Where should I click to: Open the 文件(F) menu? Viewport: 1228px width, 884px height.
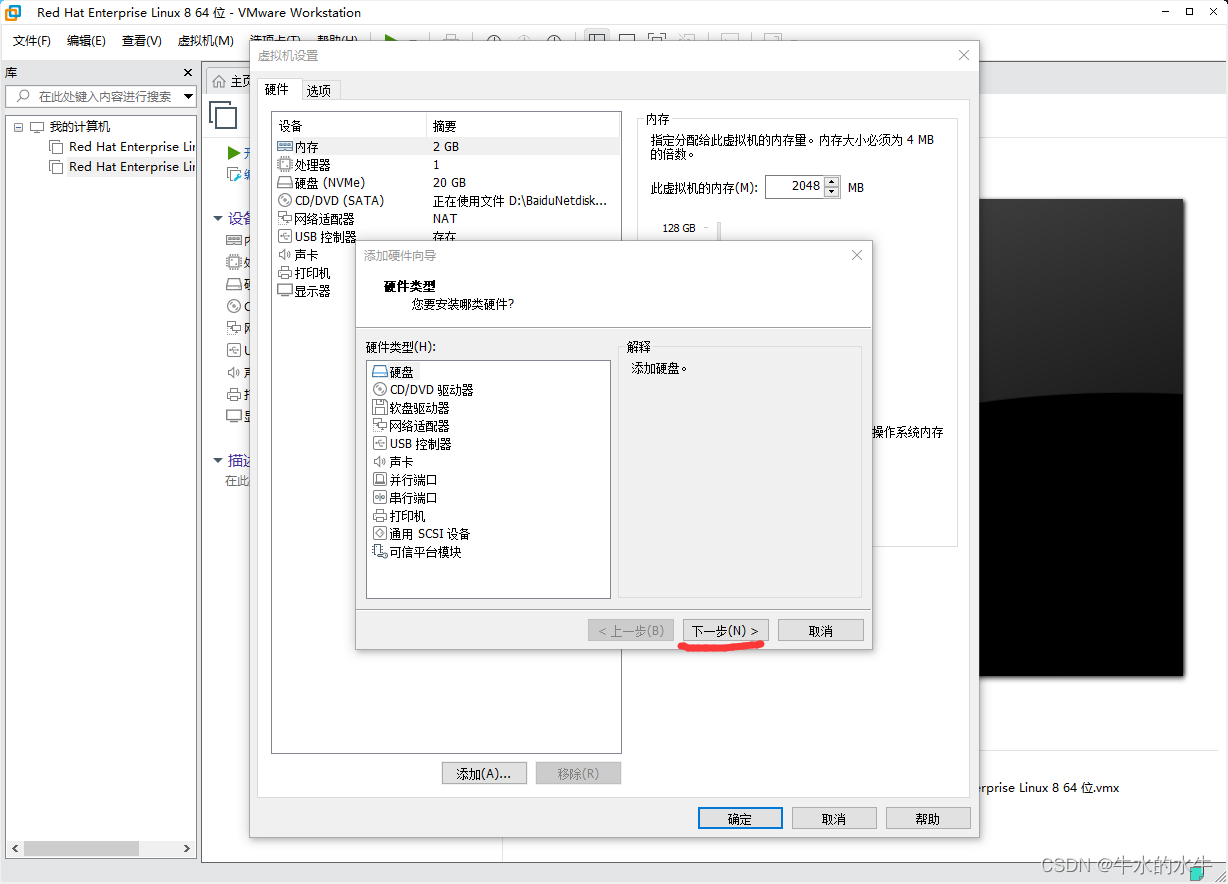click(x=32, y=41)
